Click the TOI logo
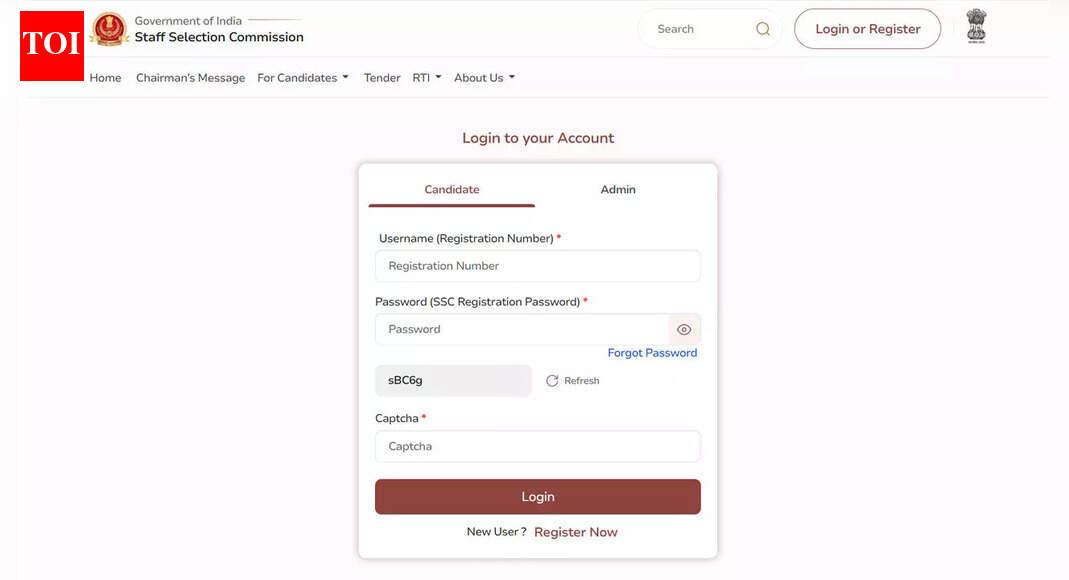Image resolution: width=1069 pixels, height=580 pixels. [51, 46]
